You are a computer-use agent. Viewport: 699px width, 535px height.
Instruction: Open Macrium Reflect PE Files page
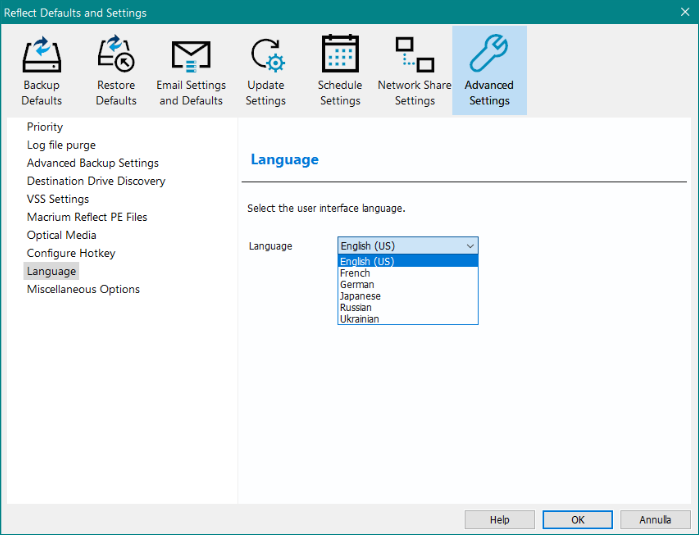click(87, 217)
